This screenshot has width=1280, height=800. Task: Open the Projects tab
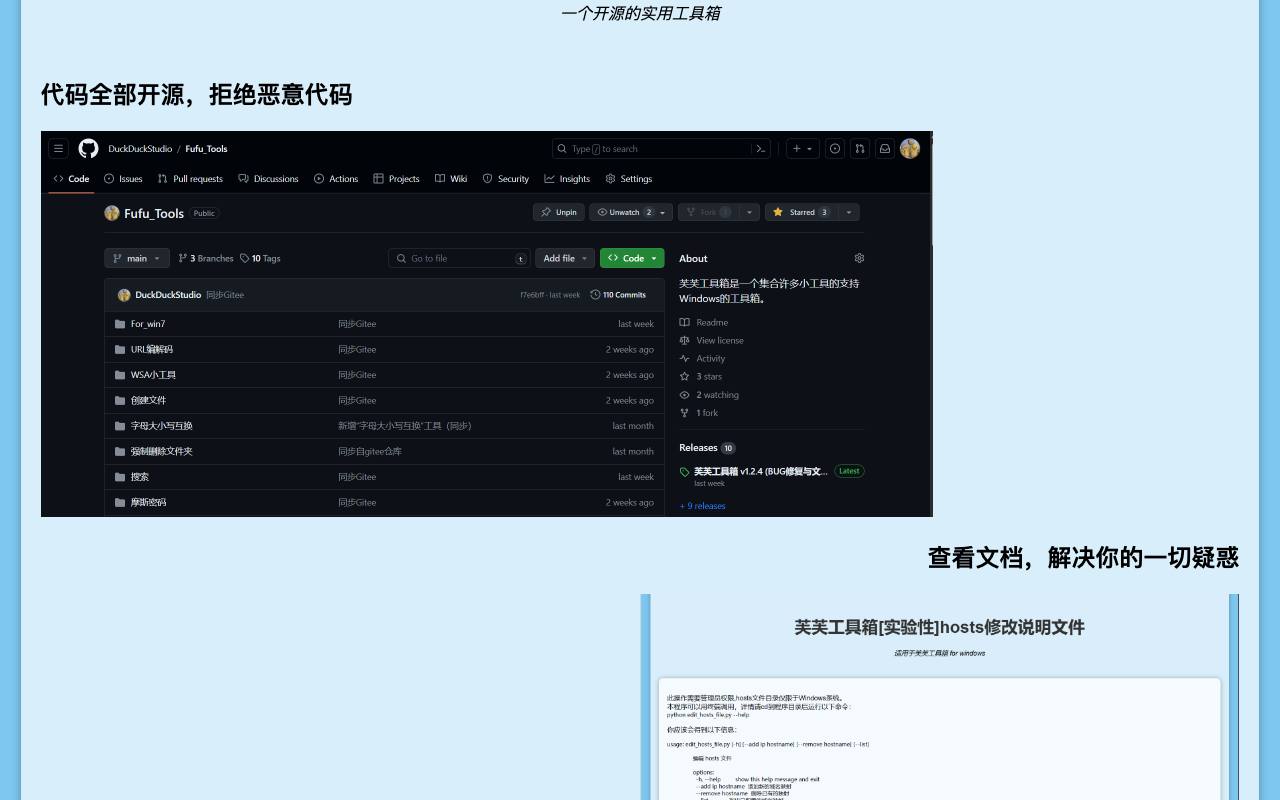[x=396, y=179]
